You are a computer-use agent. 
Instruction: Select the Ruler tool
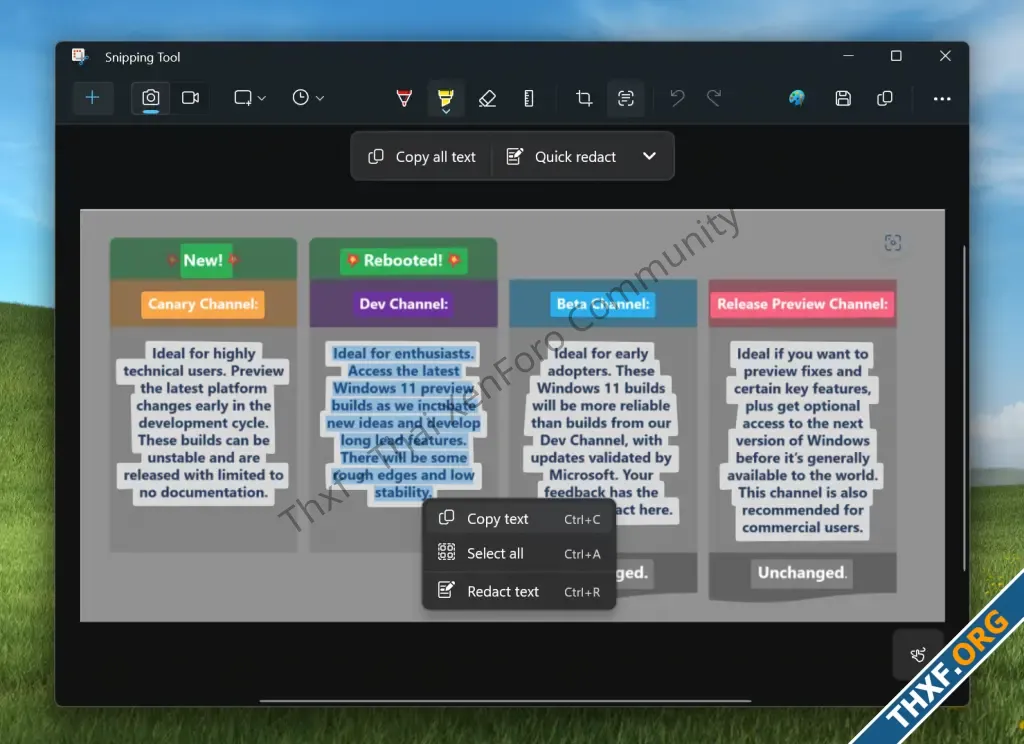529,99
